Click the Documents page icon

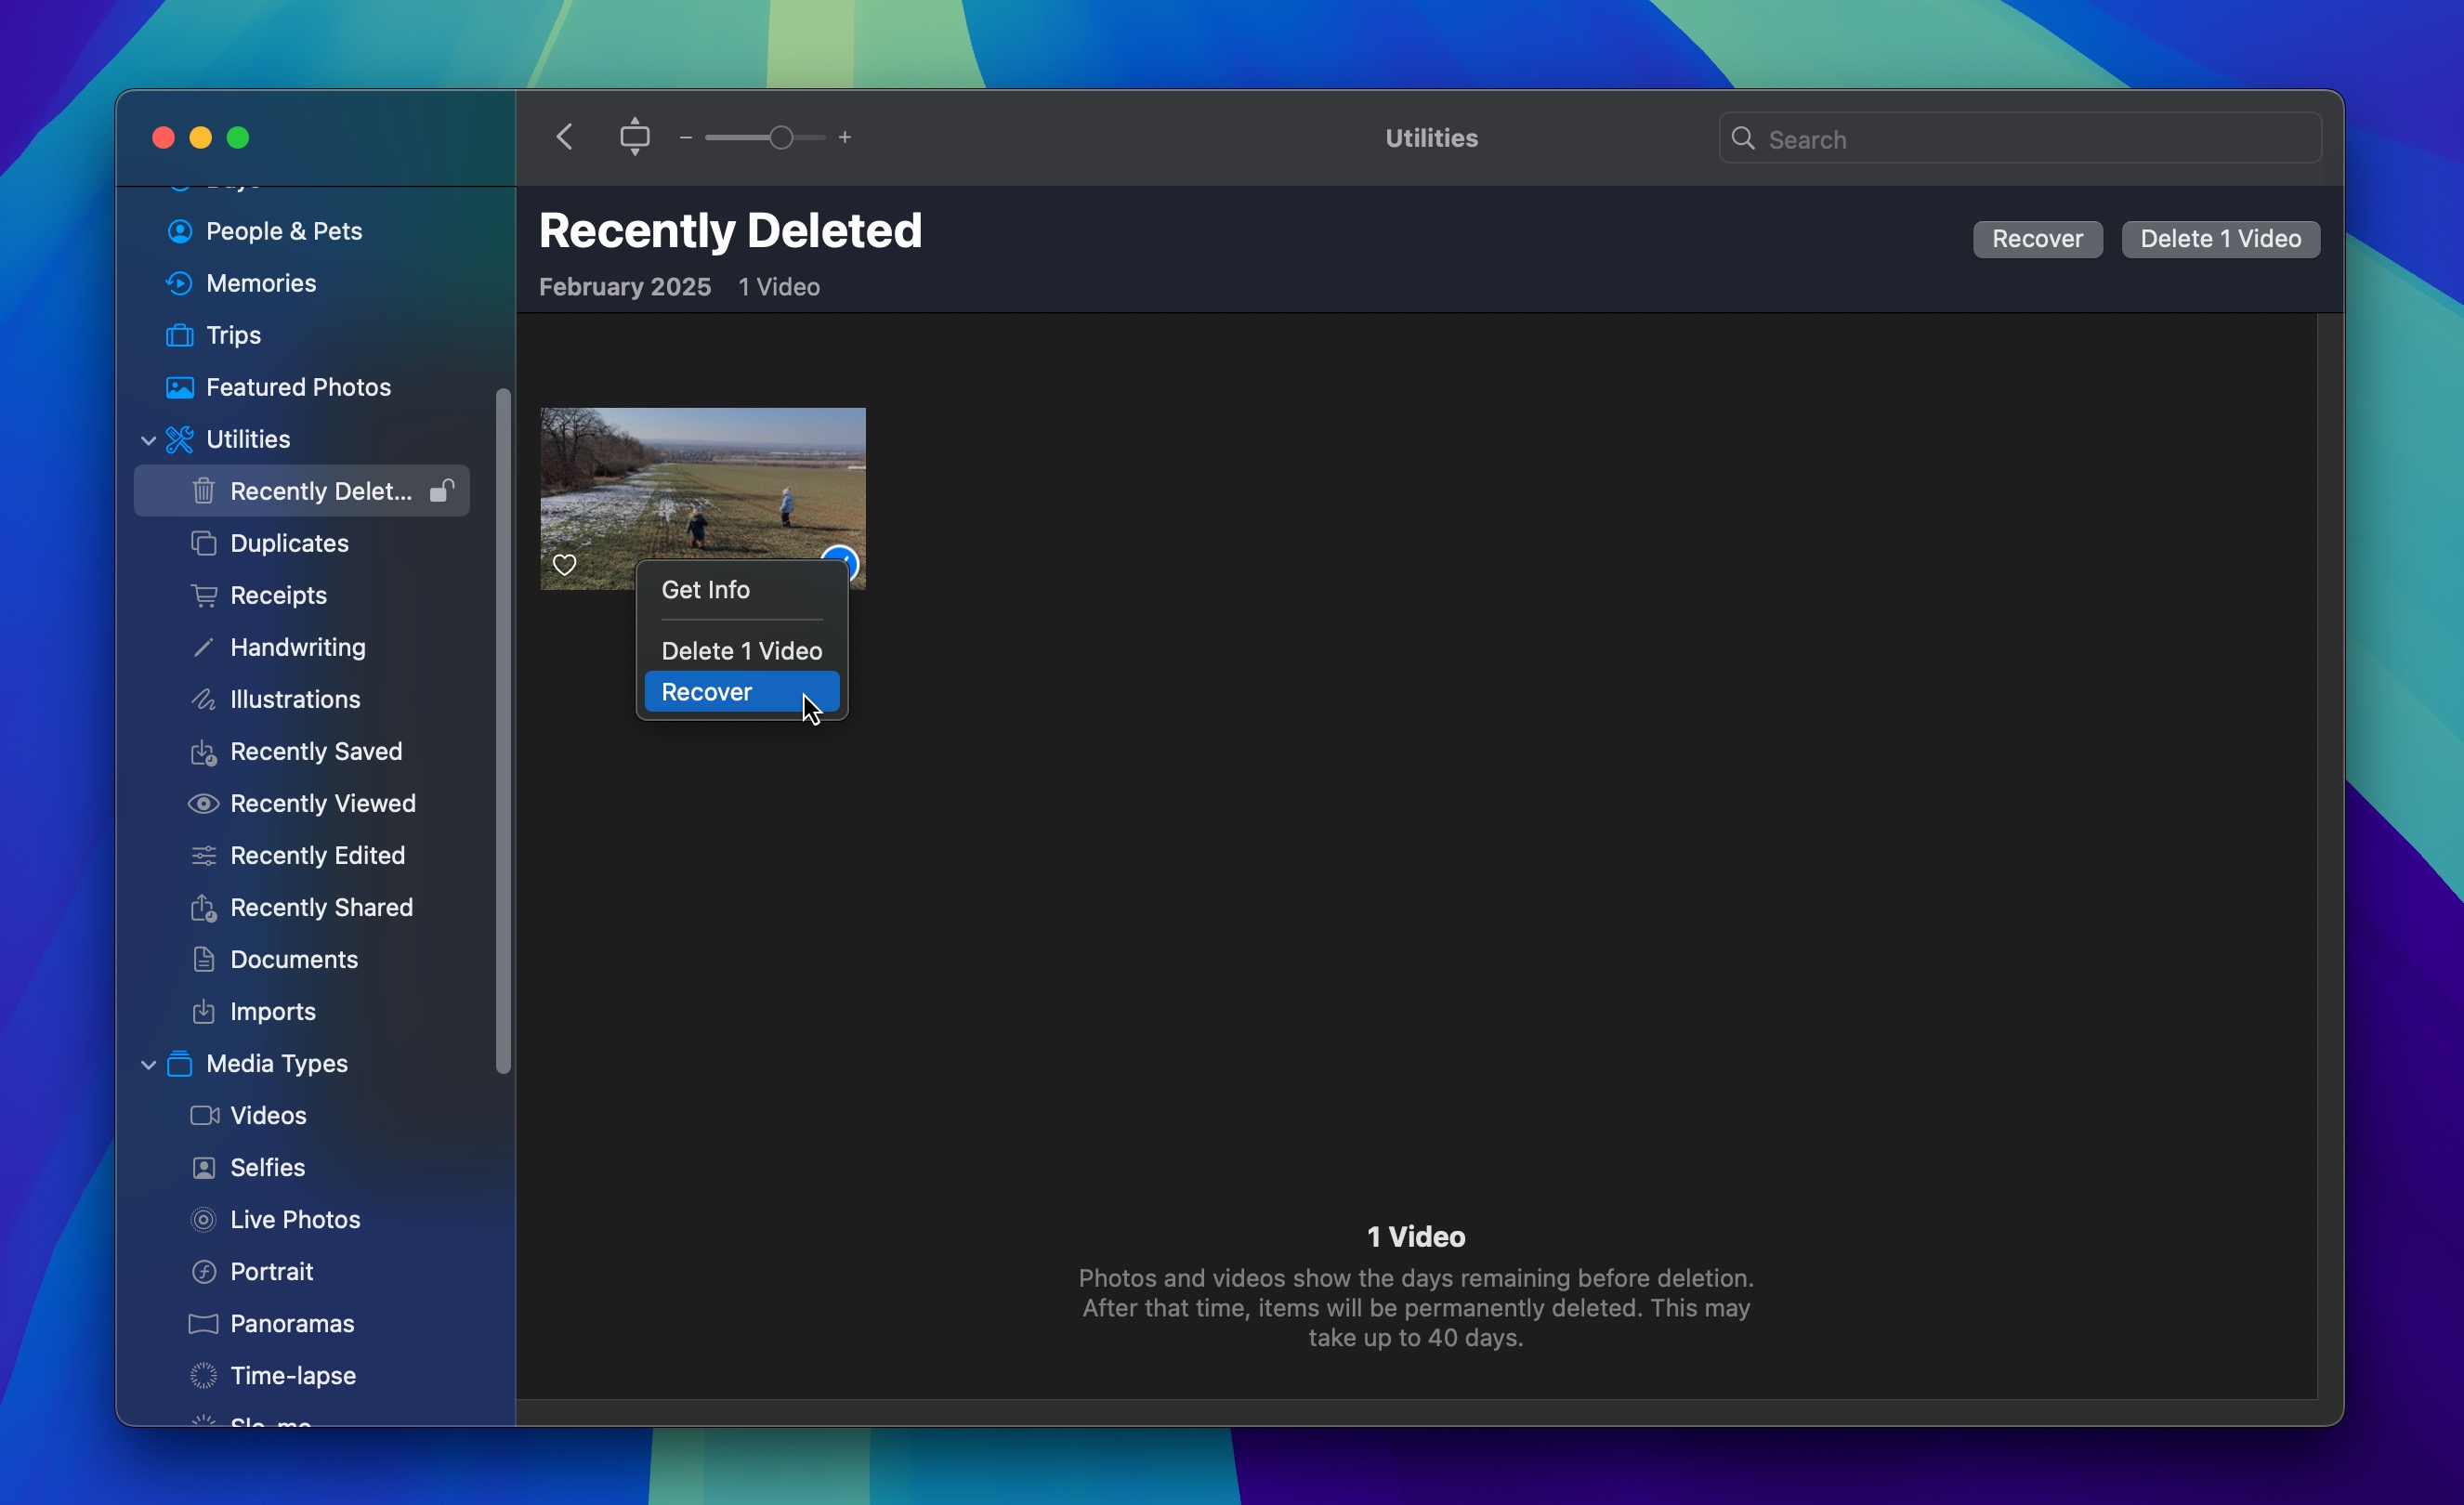[x=203, y=959]
